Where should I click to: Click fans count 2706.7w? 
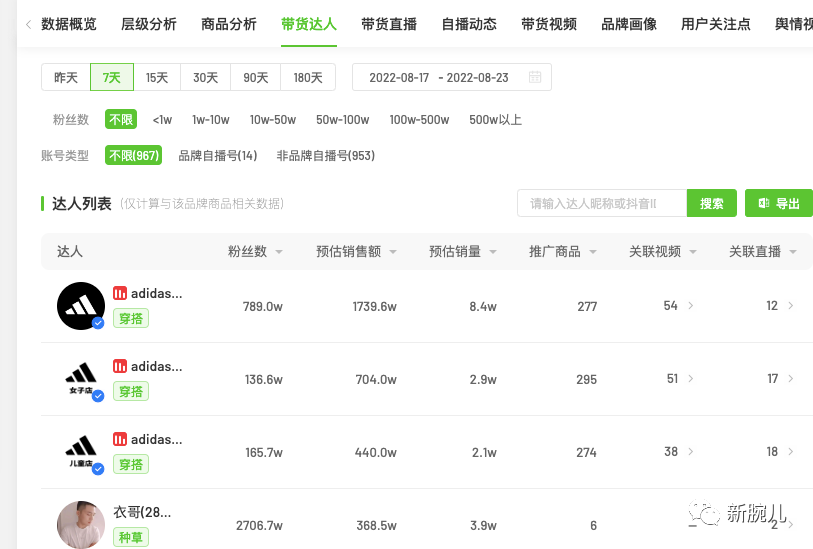click(259, 526)
